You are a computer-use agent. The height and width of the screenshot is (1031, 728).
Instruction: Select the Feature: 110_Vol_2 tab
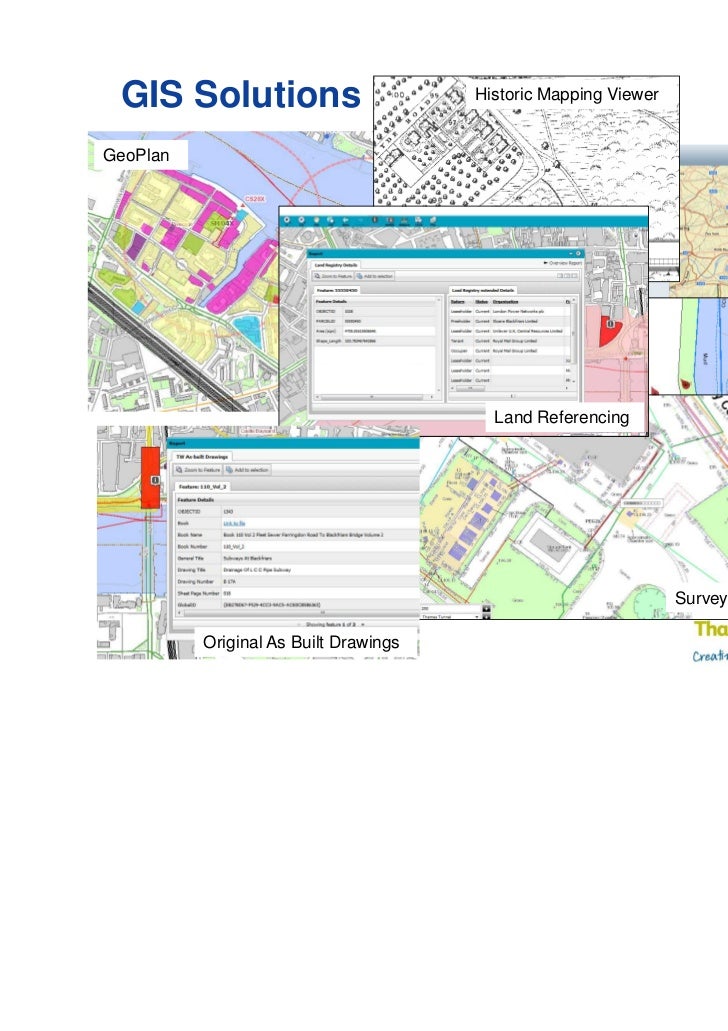point(203,486)
